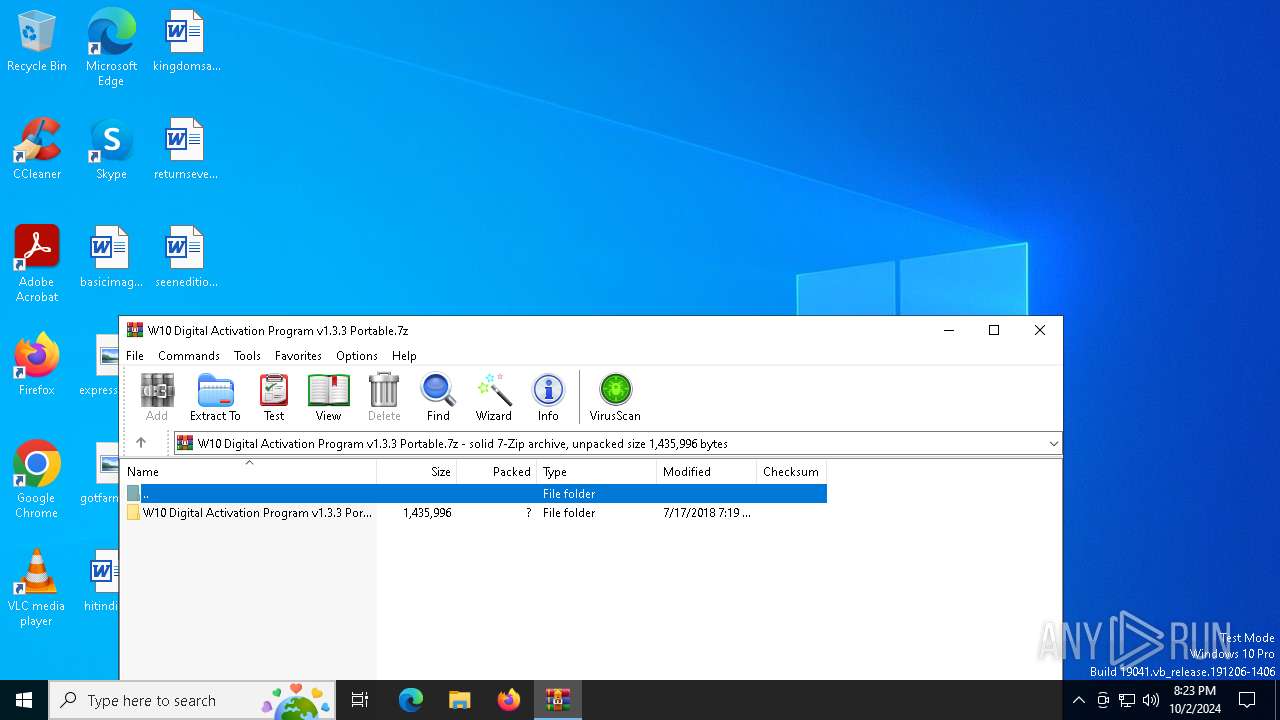Open Task View on the taskbar
1280x720 pixels.
click(360, 700)
